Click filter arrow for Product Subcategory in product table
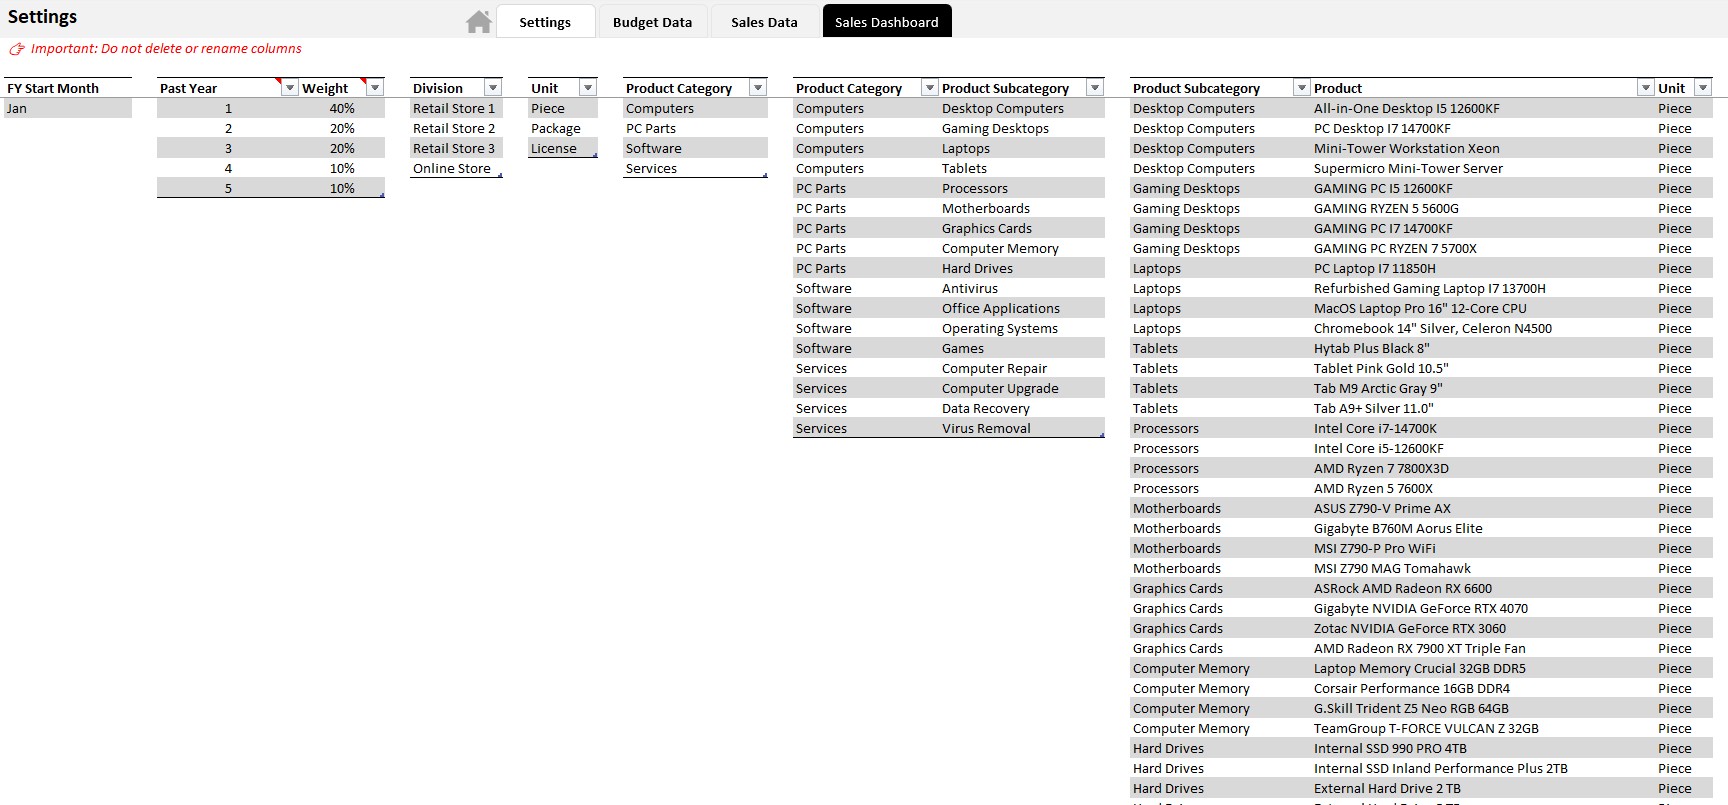 click(x=1301, y=88)
